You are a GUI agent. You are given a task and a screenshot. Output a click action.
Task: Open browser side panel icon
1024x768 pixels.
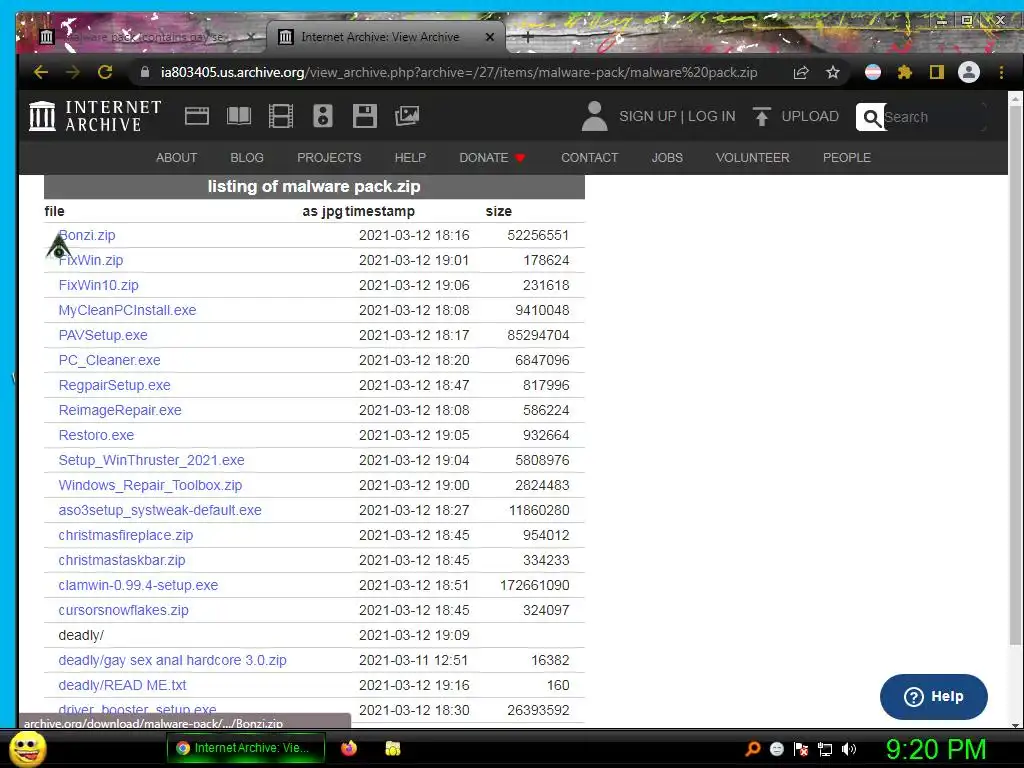click(x=936, y=72)
